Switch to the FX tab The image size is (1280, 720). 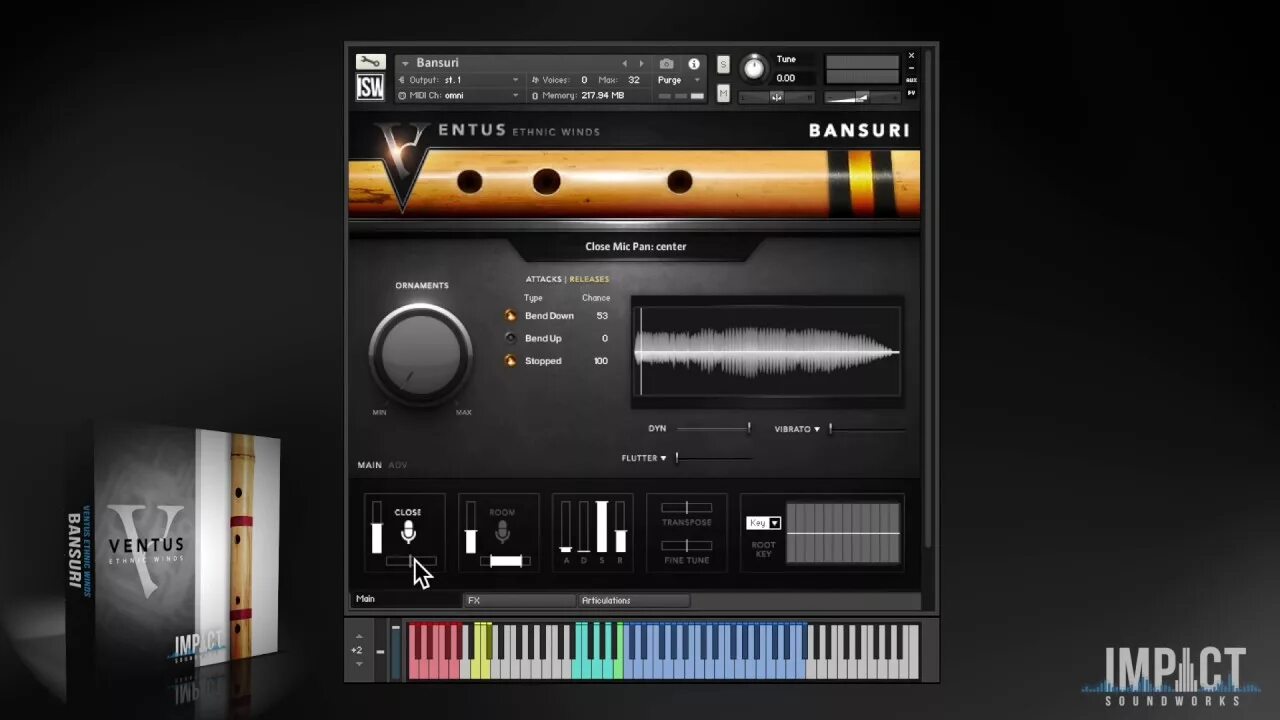tap(518, 600)
